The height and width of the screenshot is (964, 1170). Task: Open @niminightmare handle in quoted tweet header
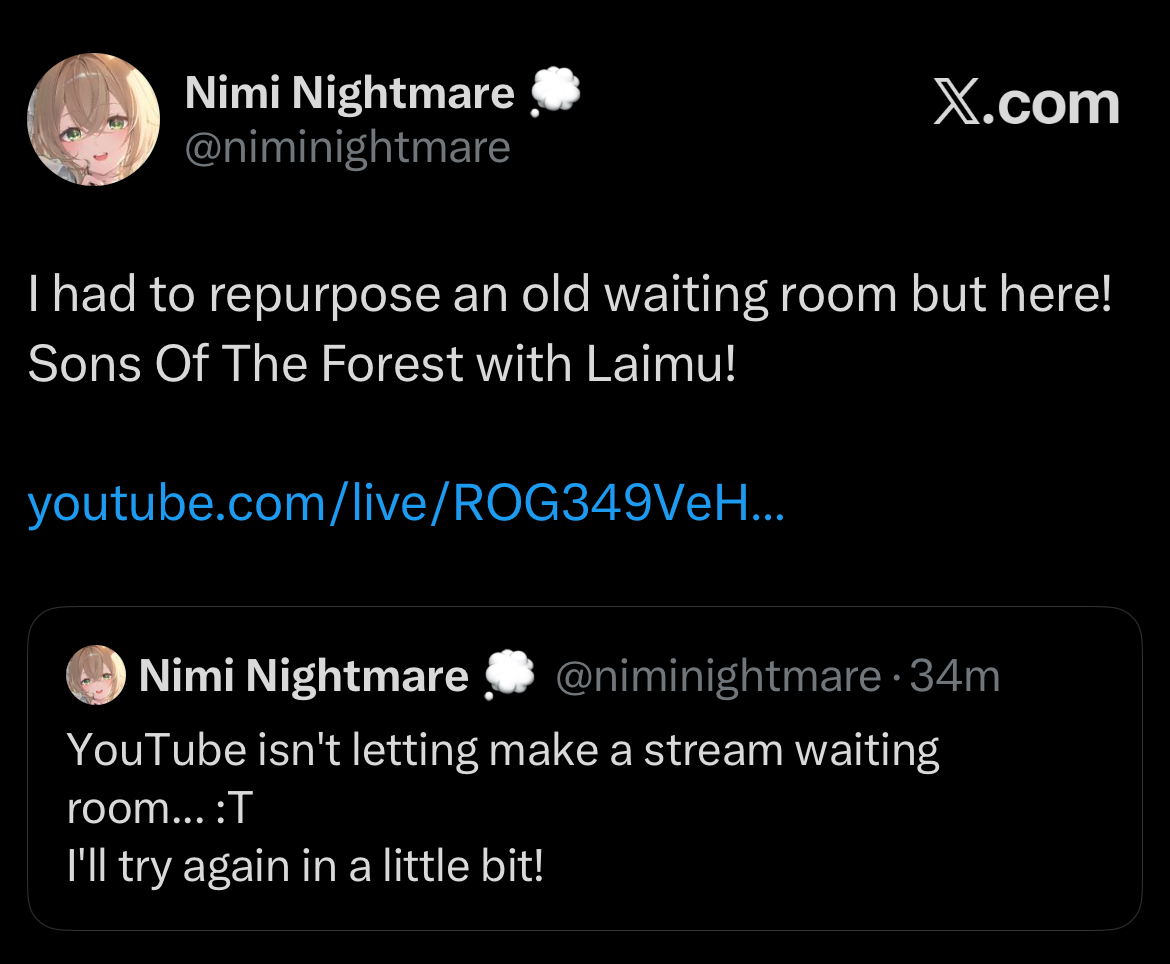(719, 677)
